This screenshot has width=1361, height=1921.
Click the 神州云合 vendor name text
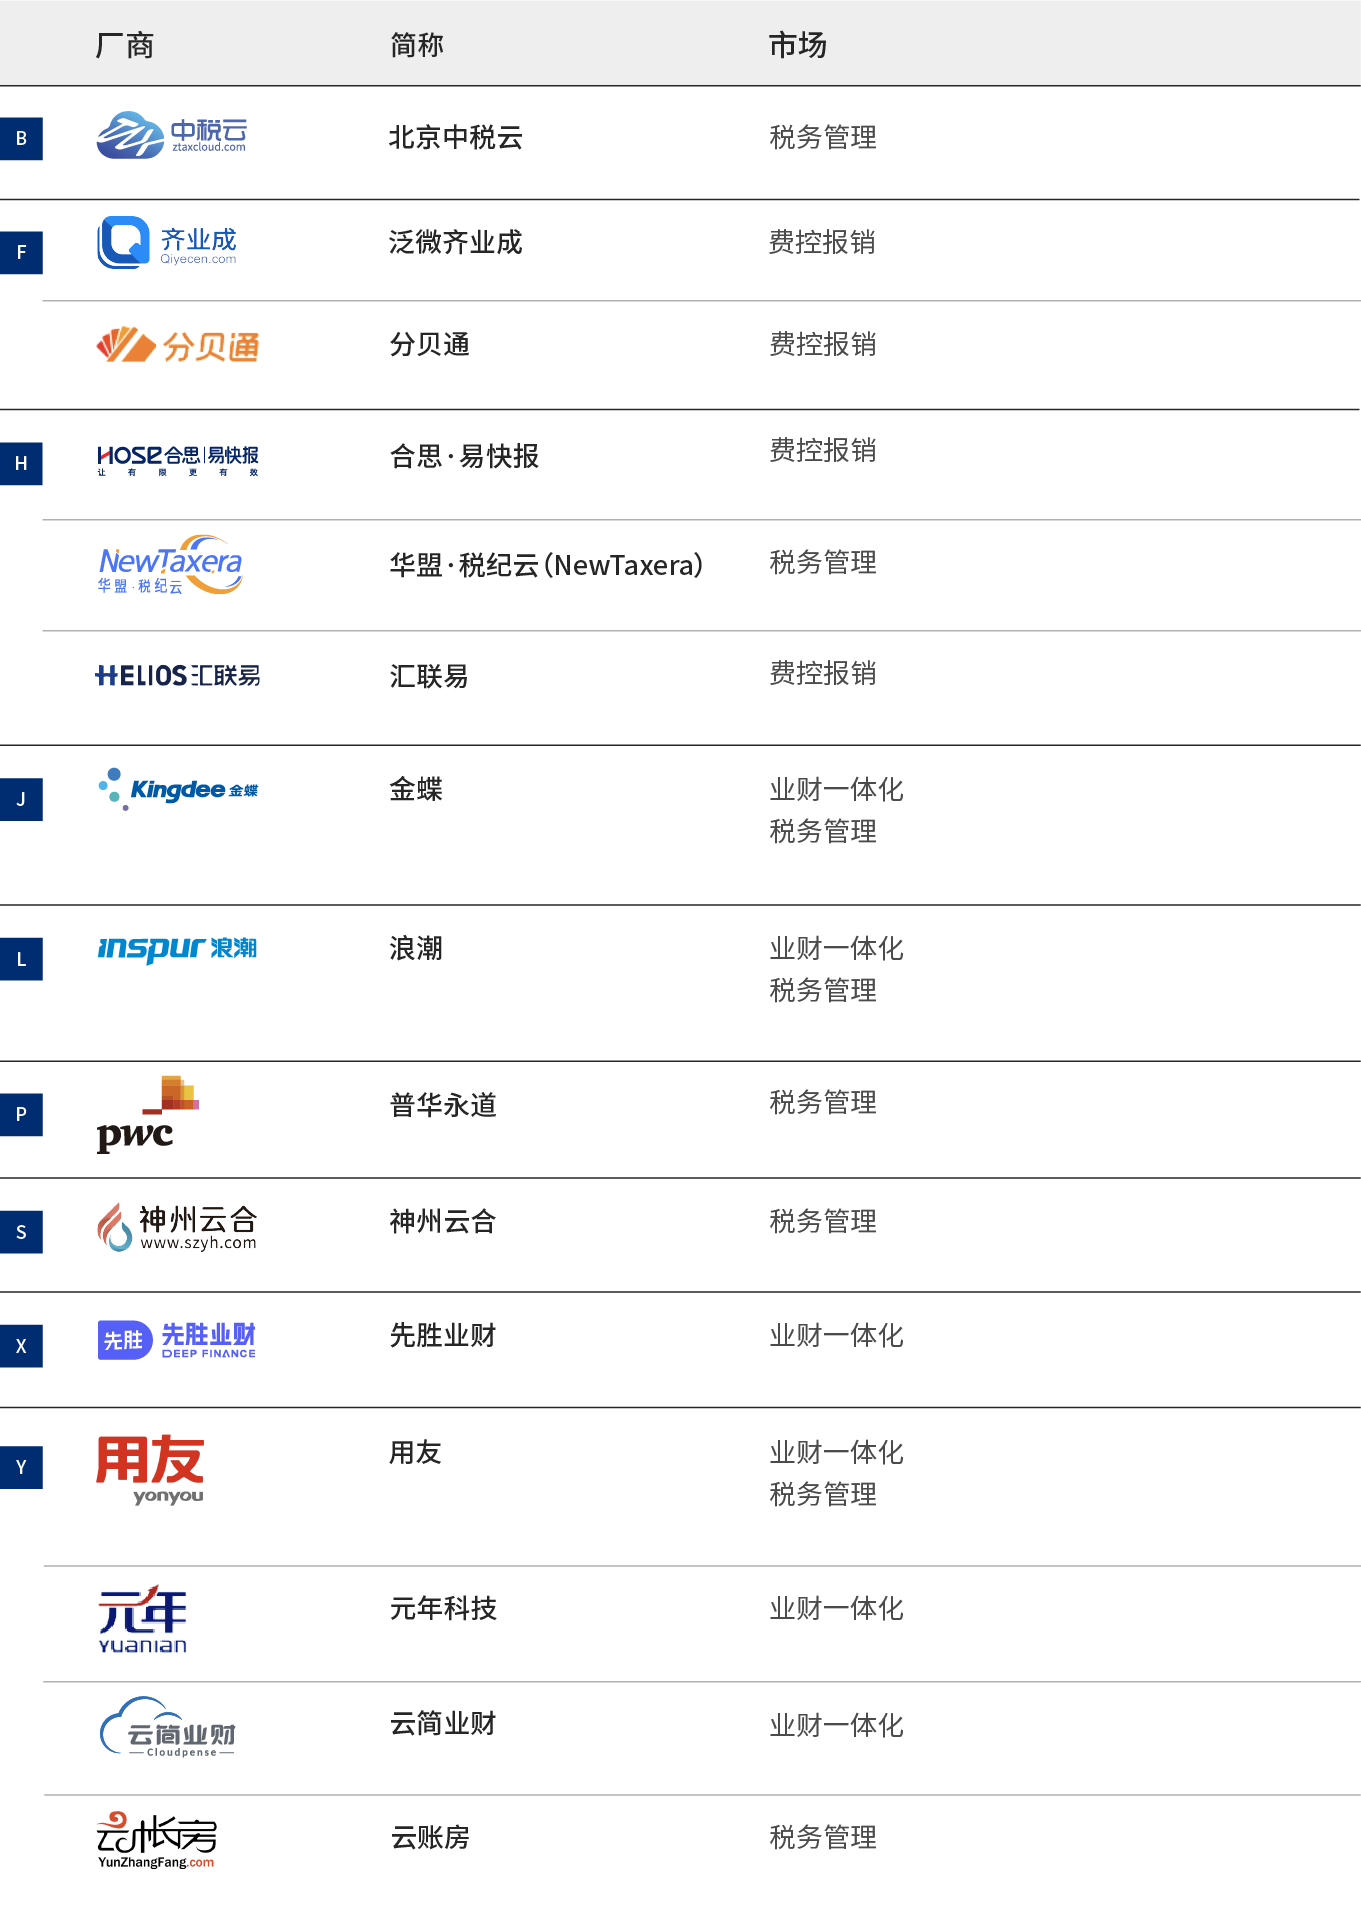pyautogui.click(x=443, y=1222)
